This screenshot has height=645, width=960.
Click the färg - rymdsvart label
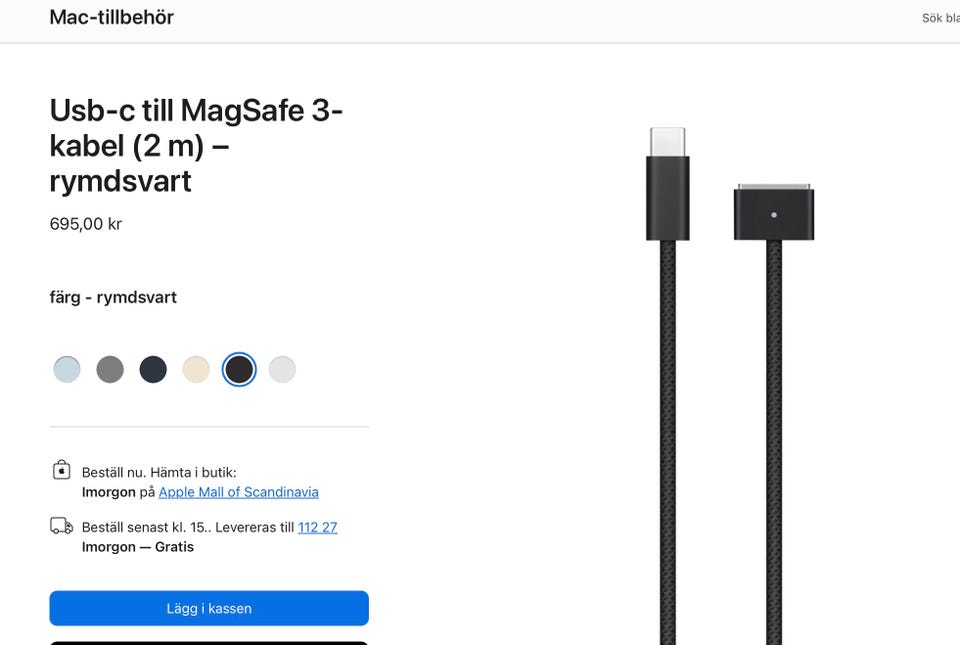tap(113, 297)
